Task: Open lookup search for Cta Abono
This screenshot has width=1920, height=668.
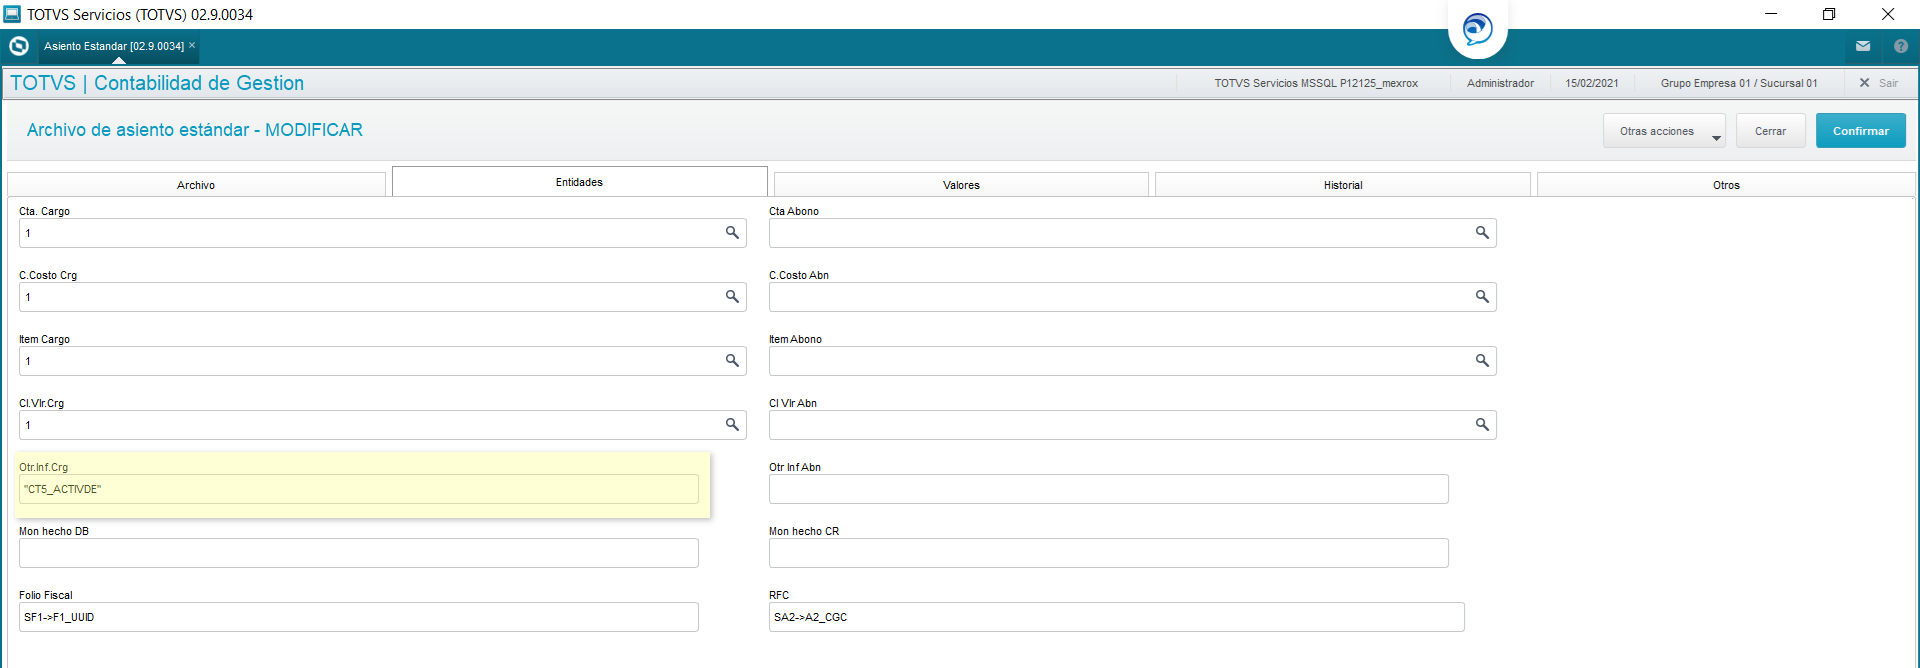Action: [x=1482, y=233]
